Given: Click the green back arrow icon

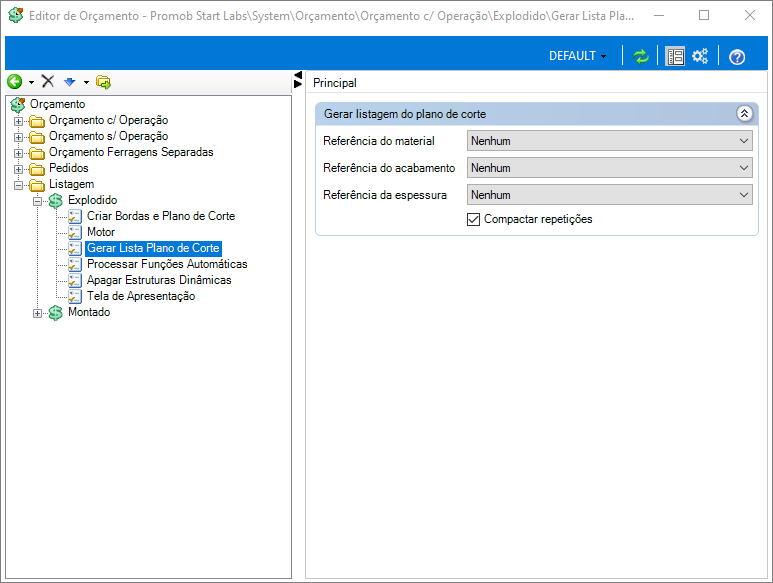Looking at the screenshot, I should point(14,82).
